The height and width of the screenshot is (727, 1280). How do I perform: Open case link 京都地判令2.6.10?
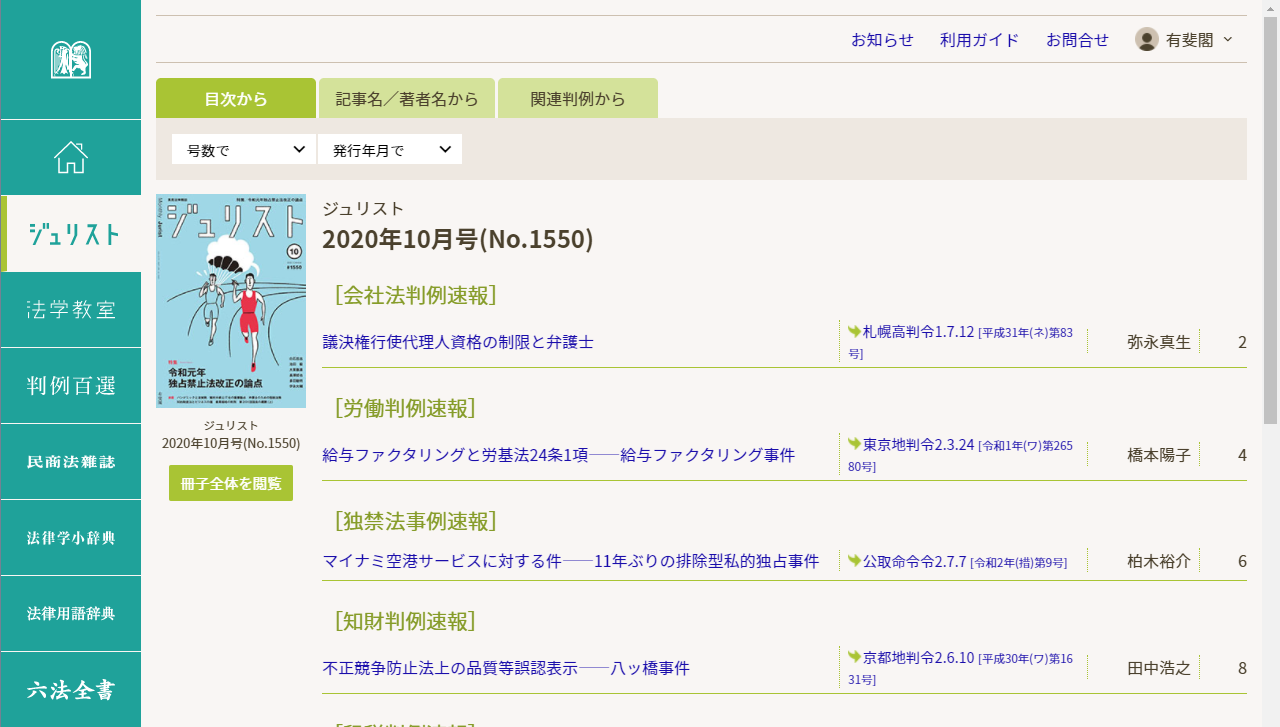918,657
